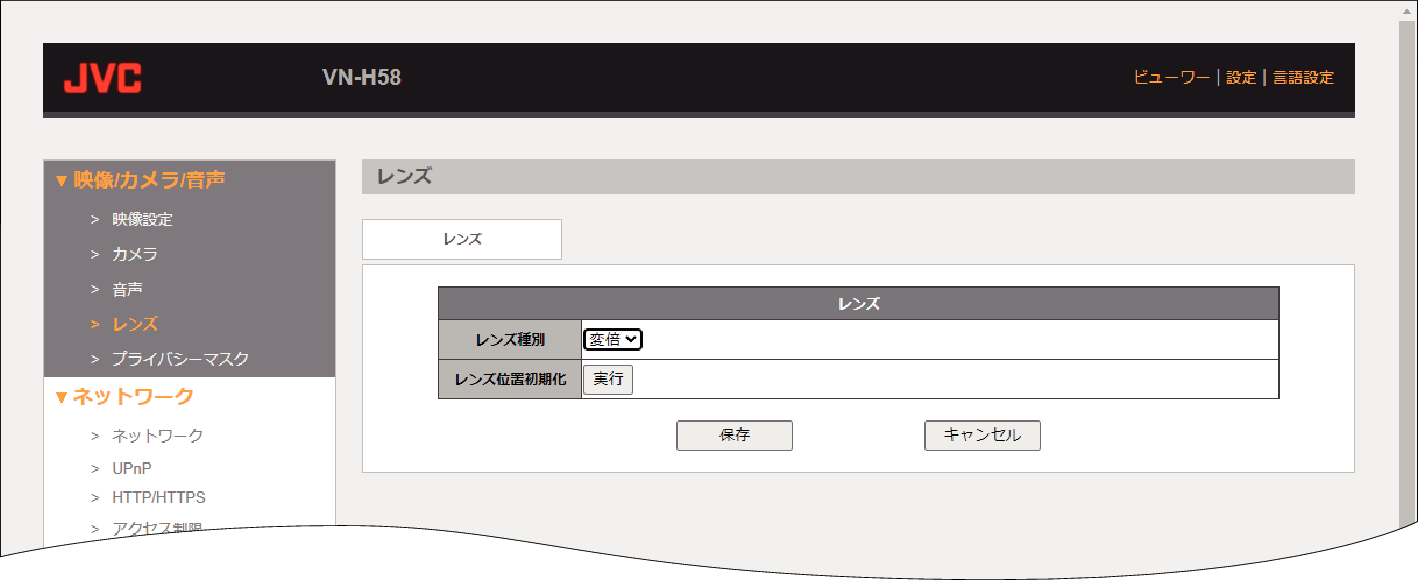Viewport: 1418px width, 580px height.
Task: Open the レンズ種別 dropdown showing 変倍
Action: [613, 340]
